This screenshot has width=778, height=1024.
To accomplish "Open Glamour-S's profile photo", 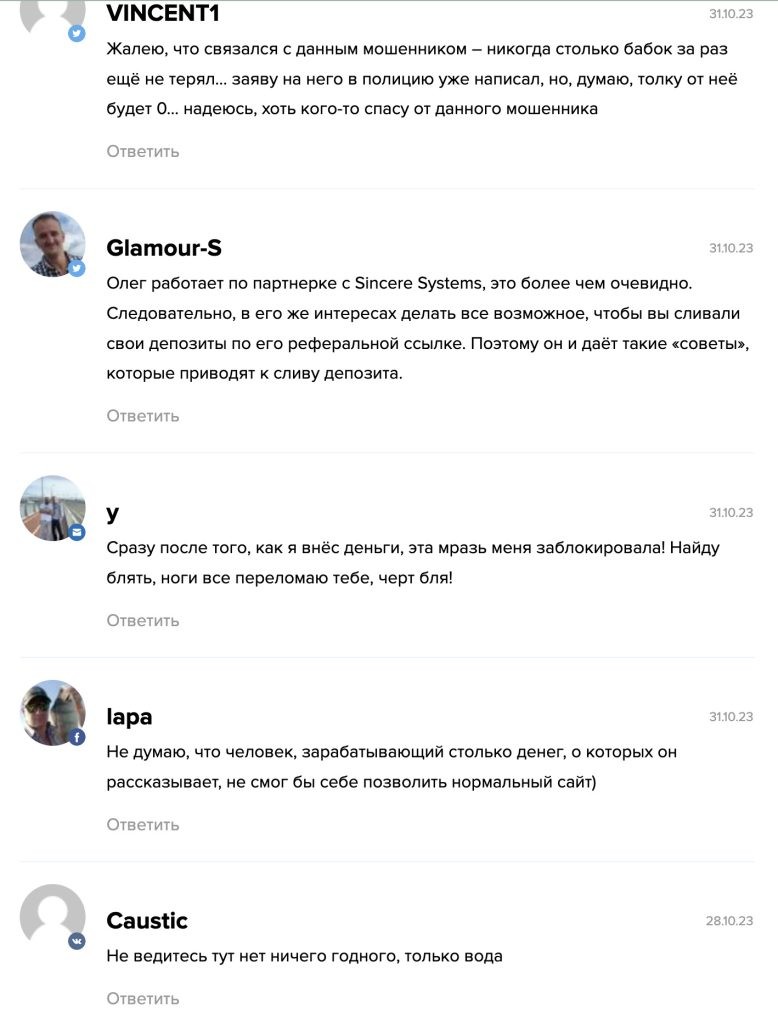I will pyautogui.click(x=52, y=244).
